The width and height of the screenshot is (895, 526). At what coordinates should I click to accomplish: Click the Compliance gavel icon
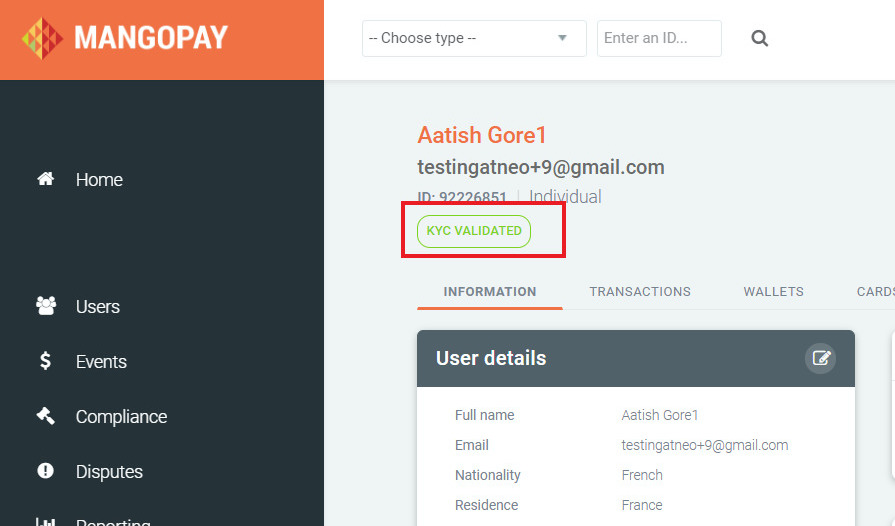click(x=46, y=416)
